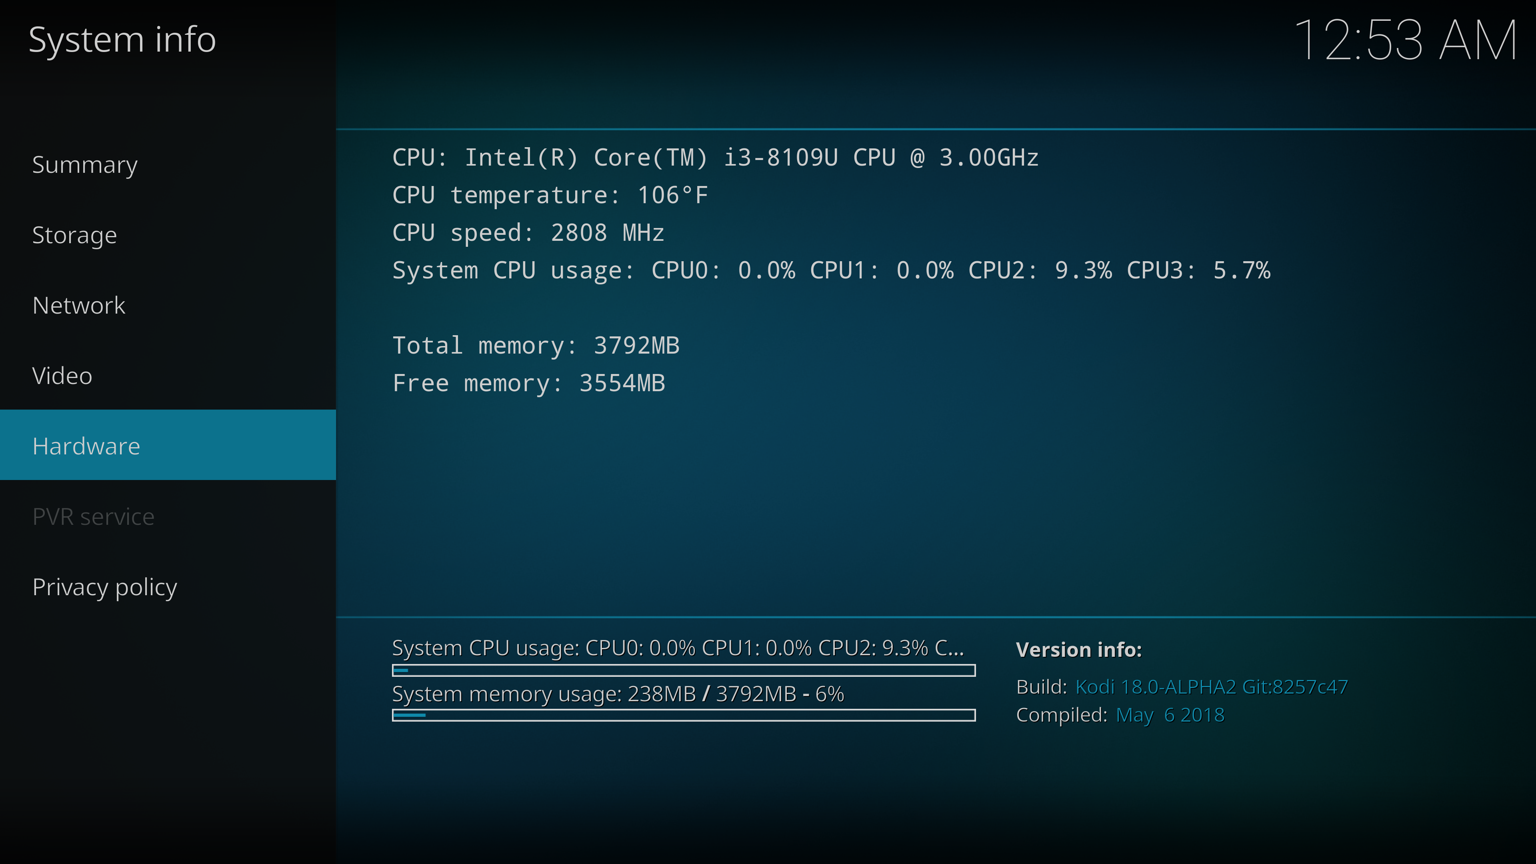The image size is (1536, 864).
Task: Click the 12:53 AM clock
Action: coord(1405,41)
